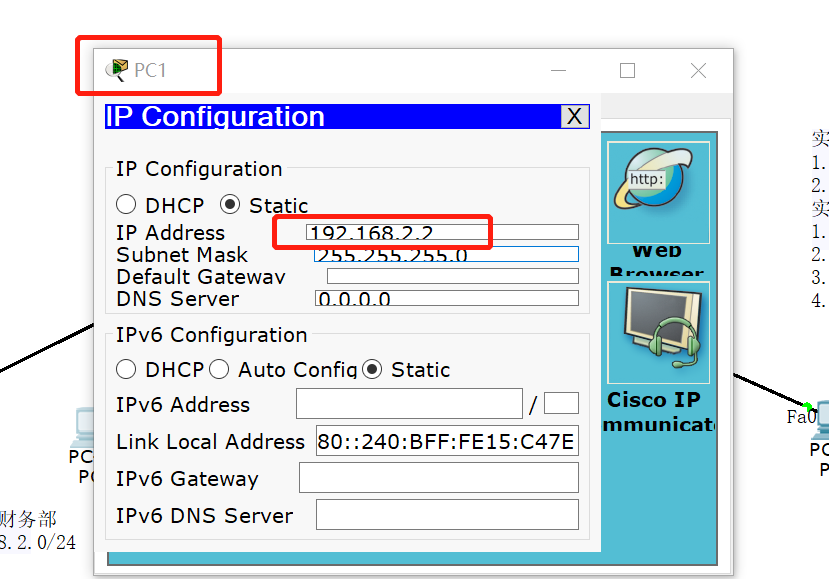829x579 pixels.
Task: Click the Link Local Address field
Action: pyautogui.click(x=447, y=440)
